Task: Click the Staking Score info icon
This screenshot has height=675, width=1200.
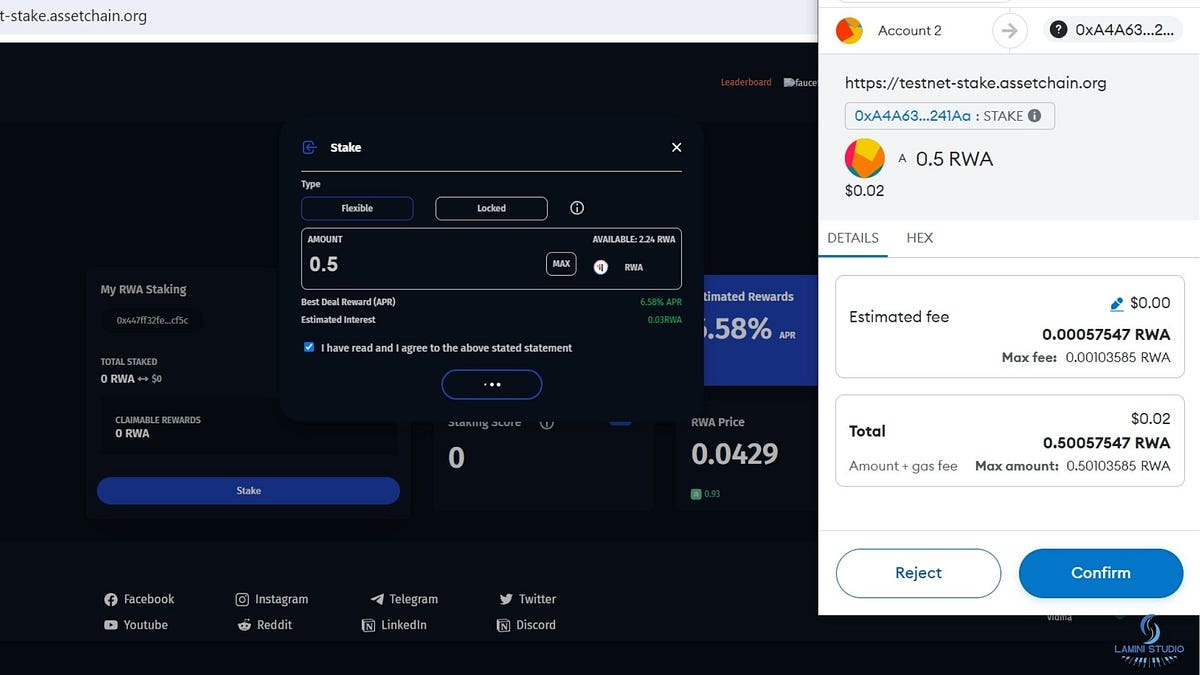Action: pos(547,423)
